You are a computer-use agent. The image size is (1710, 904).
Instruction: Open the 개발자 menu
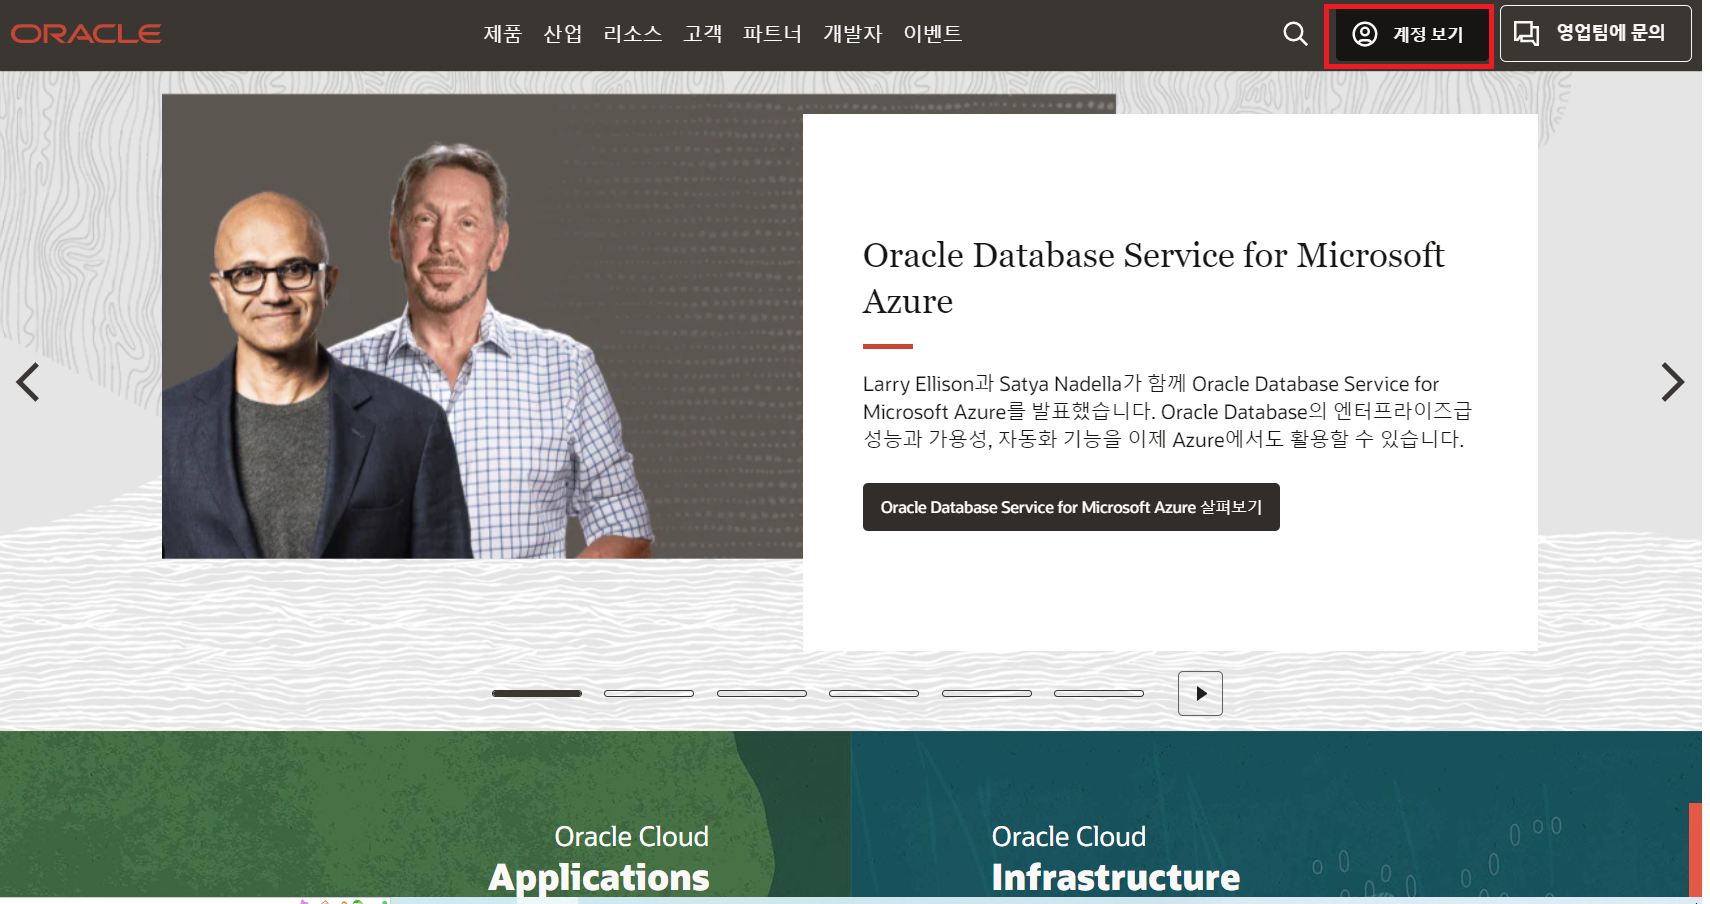coord(852,34)
